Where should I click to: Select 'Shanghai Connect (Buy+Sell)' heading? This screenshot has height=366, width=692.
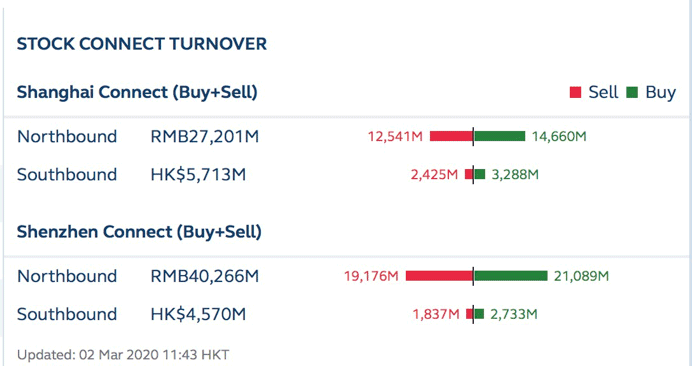pyautogui.click(x=137, y=92)
